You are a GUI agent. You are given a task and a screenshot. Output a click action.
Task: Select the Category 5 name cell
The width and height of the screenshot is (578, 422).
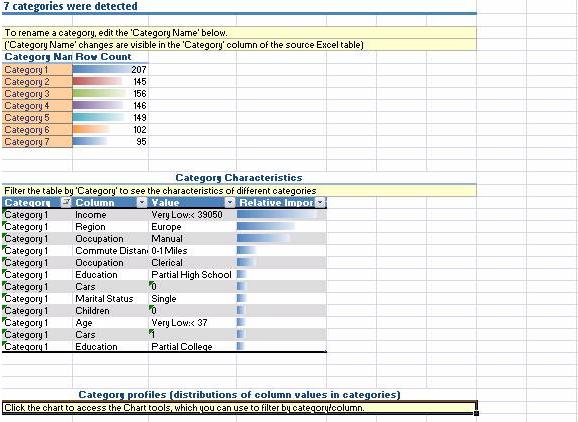point(37,118)
